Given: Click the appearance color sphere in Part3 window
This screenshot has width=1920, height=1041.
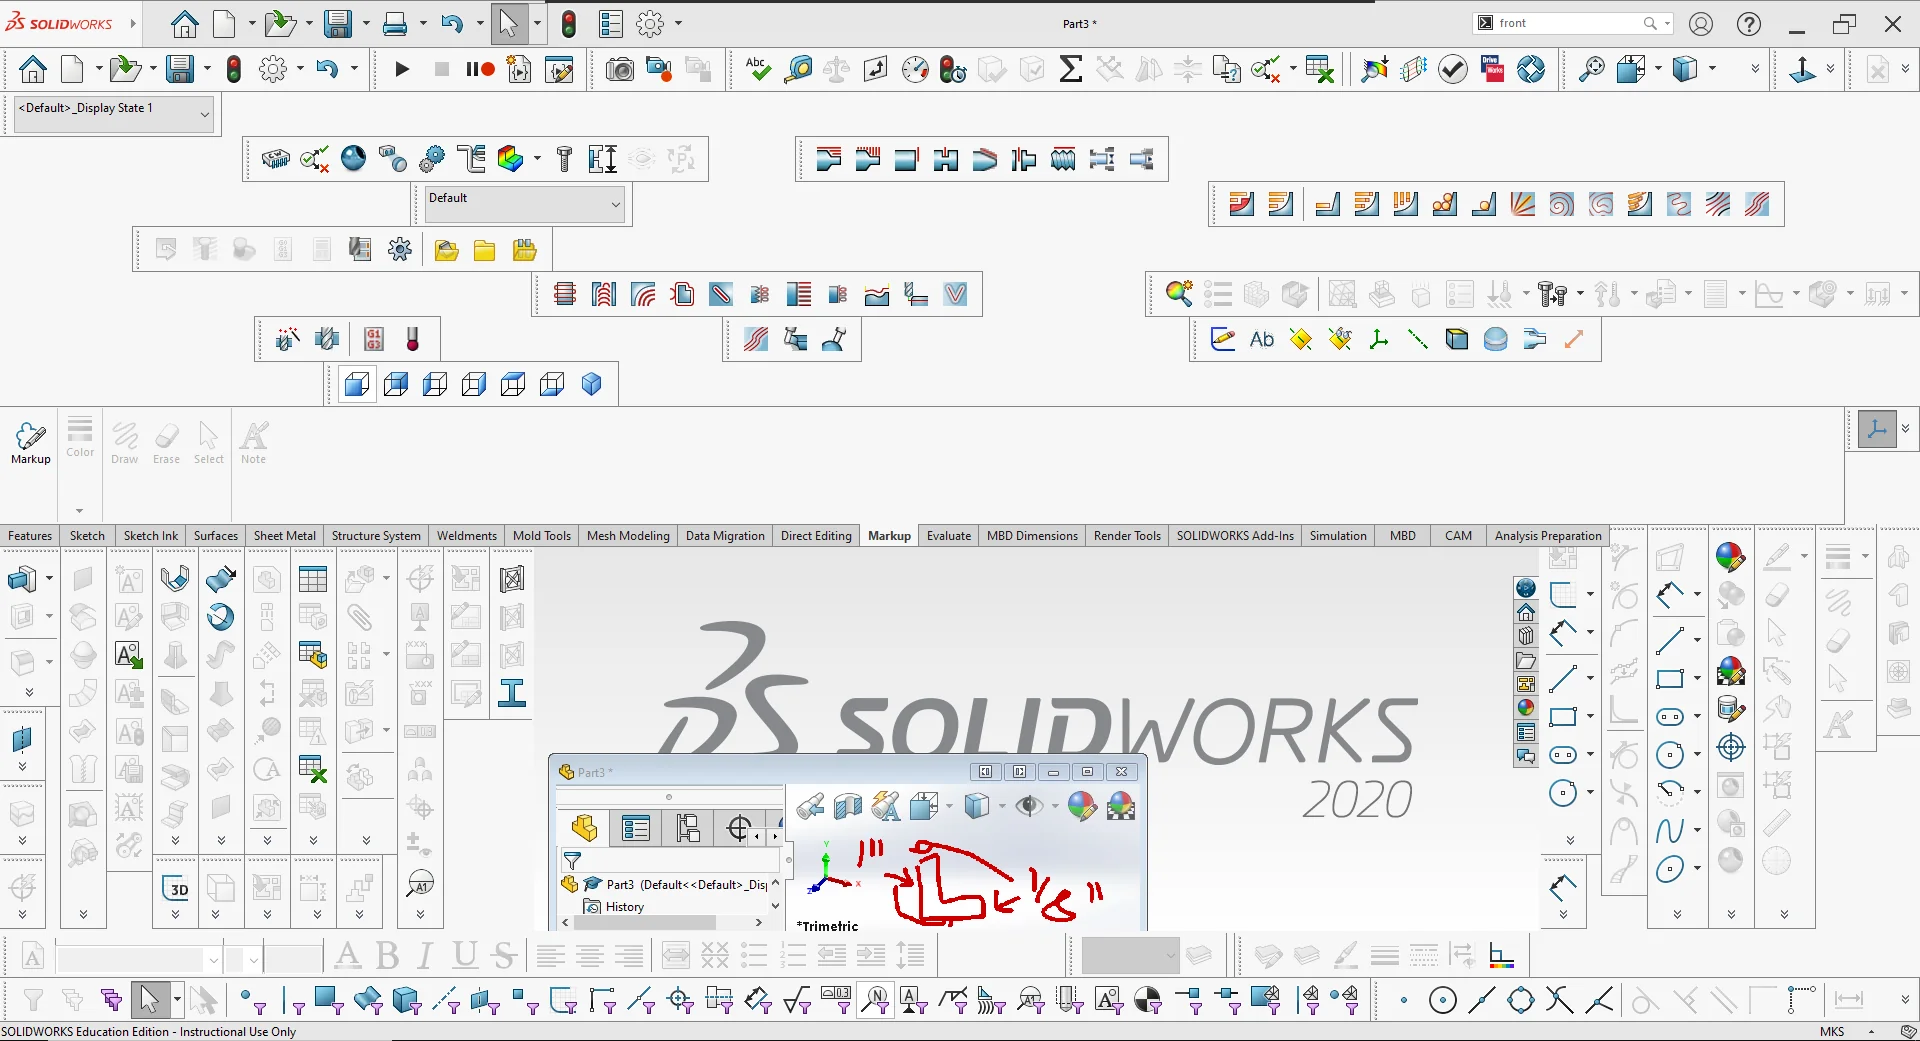Looking at the screenshot, I should (x=1082, y=806).
